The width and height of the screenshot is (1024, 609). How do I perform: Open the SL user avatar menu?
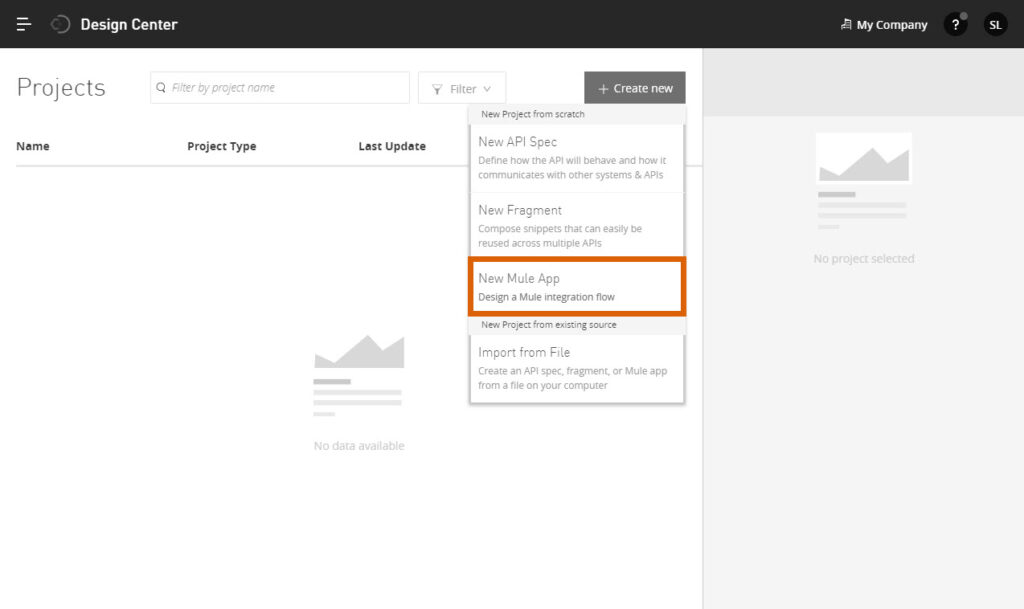pos(995,25)
